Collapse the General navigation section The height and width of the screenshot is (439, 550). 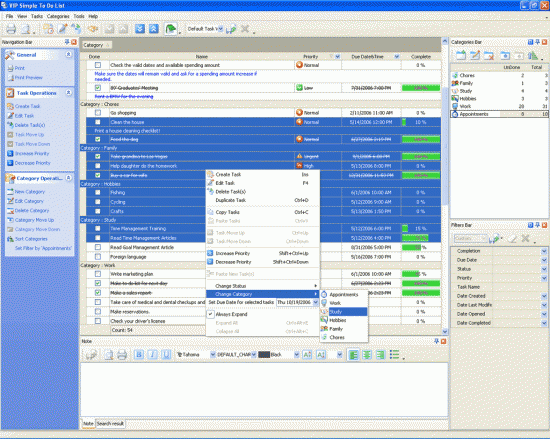pyautogui.click(x=68, y=54)
